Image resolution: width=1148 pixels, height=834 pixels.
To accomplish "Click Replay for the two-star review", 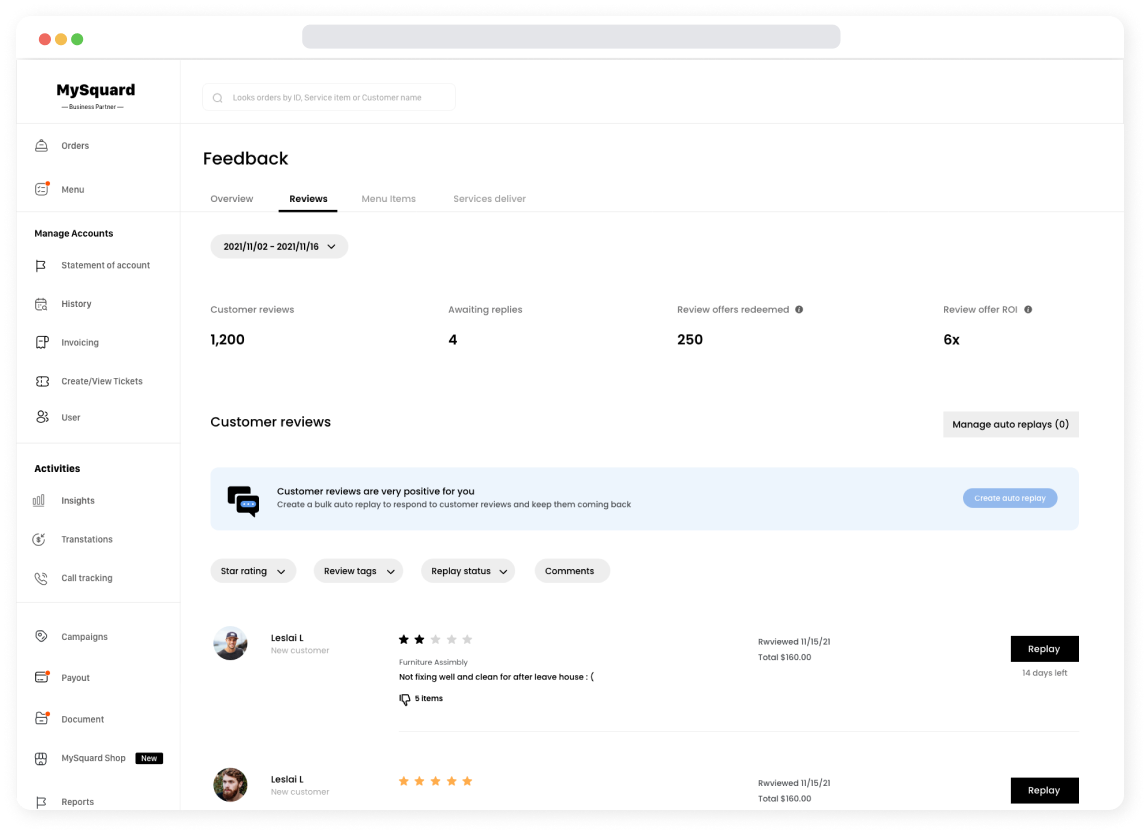I will click(x=1044, y=649).
